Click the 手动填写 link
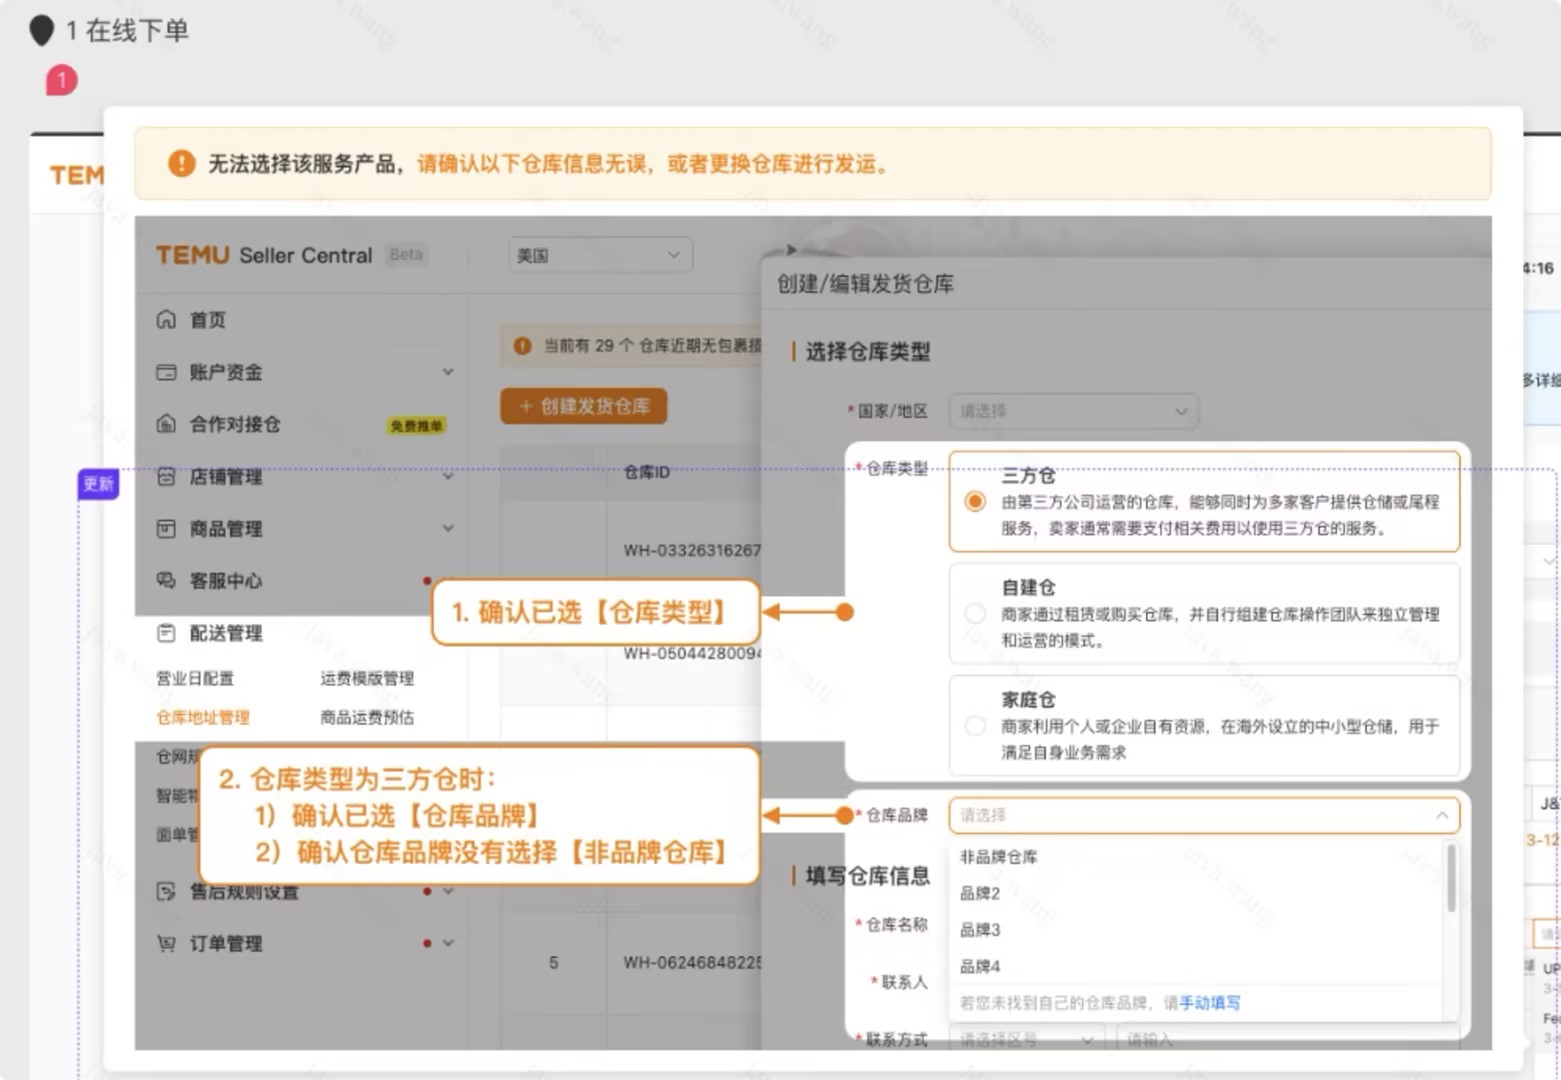Viewport: 1561px width, 1080px height. pos(1209,1003)
